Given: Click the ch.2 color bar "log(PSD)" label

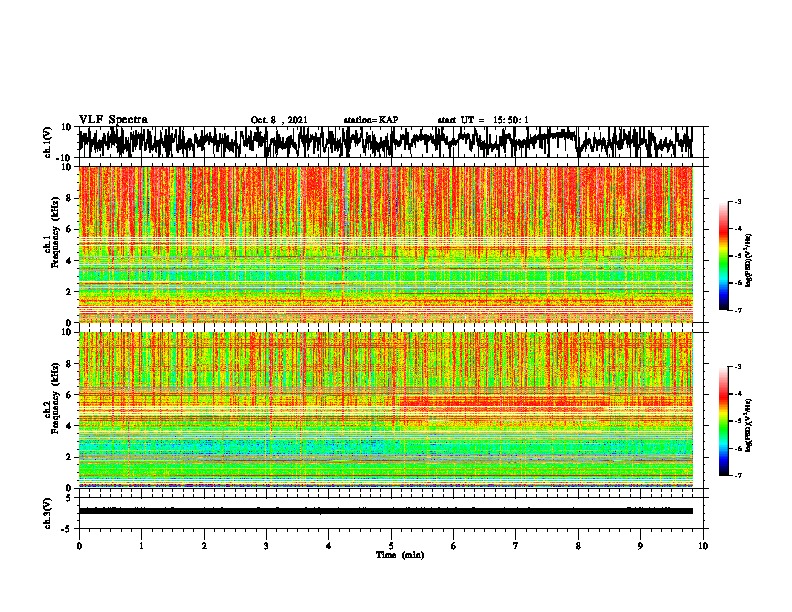Looking at the screenshot, I should [x=748, y=425].
